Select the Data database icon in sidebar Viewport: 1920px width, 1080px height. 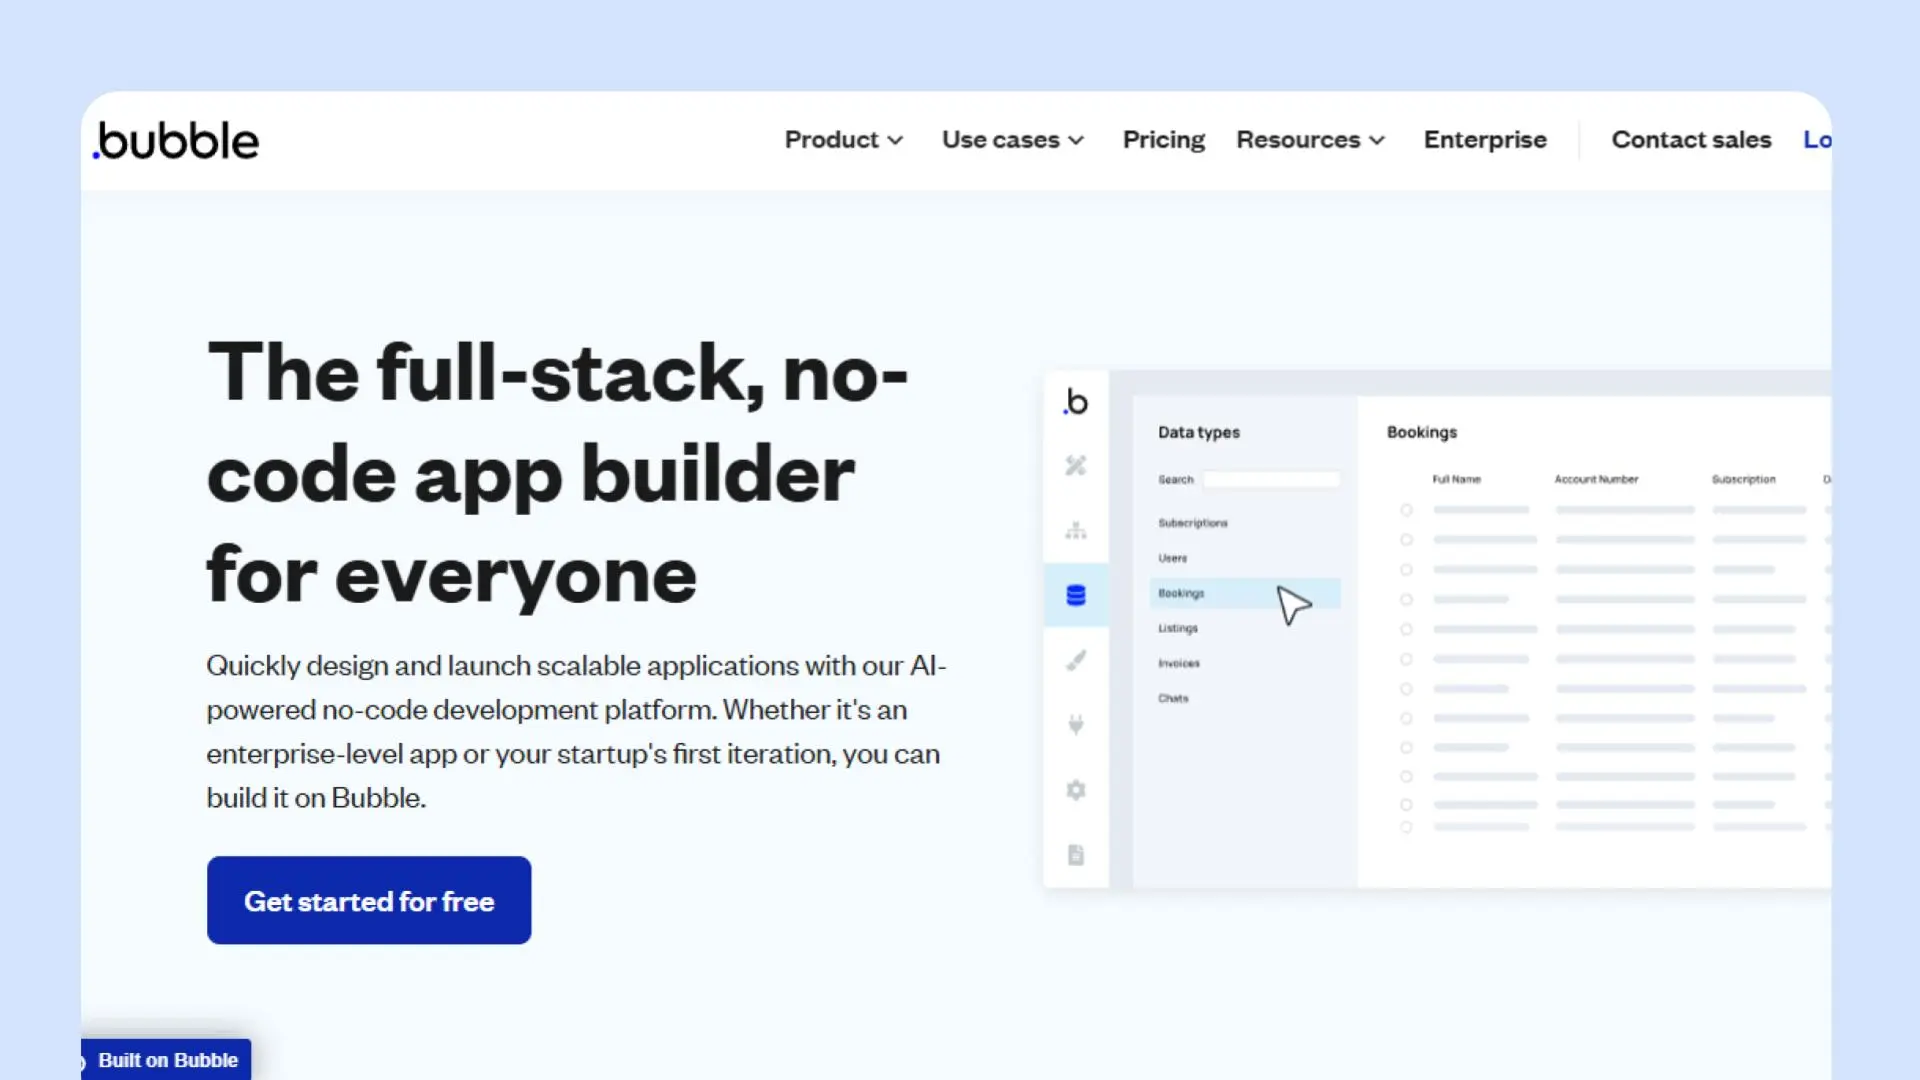(1075, 596)
